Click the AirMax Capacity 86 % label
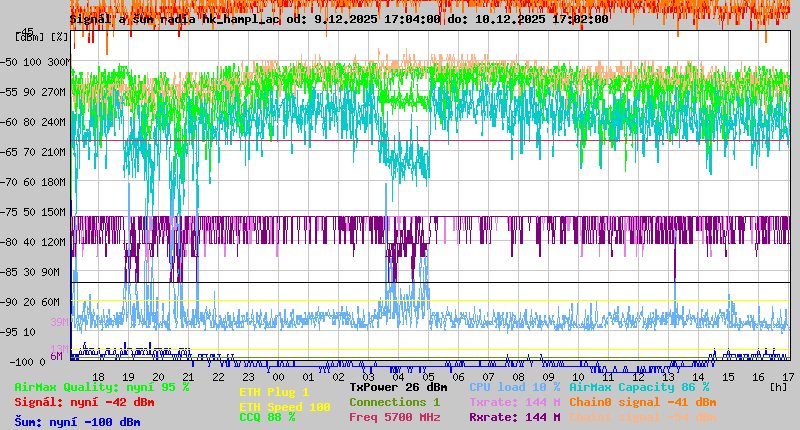Image resolution: width=800 pixels, height=430 pixels. pyautogui.click(x=638, y=387)
